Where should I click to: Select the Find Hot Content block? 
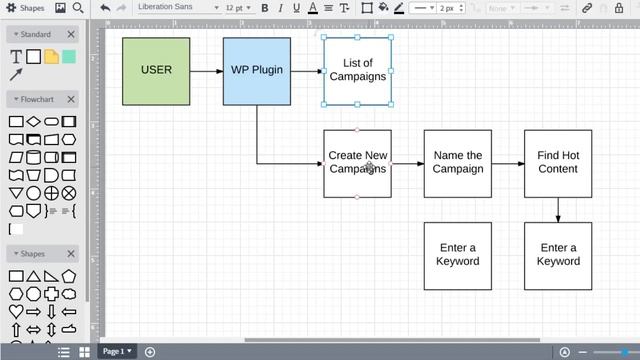[x=558, y=164]
